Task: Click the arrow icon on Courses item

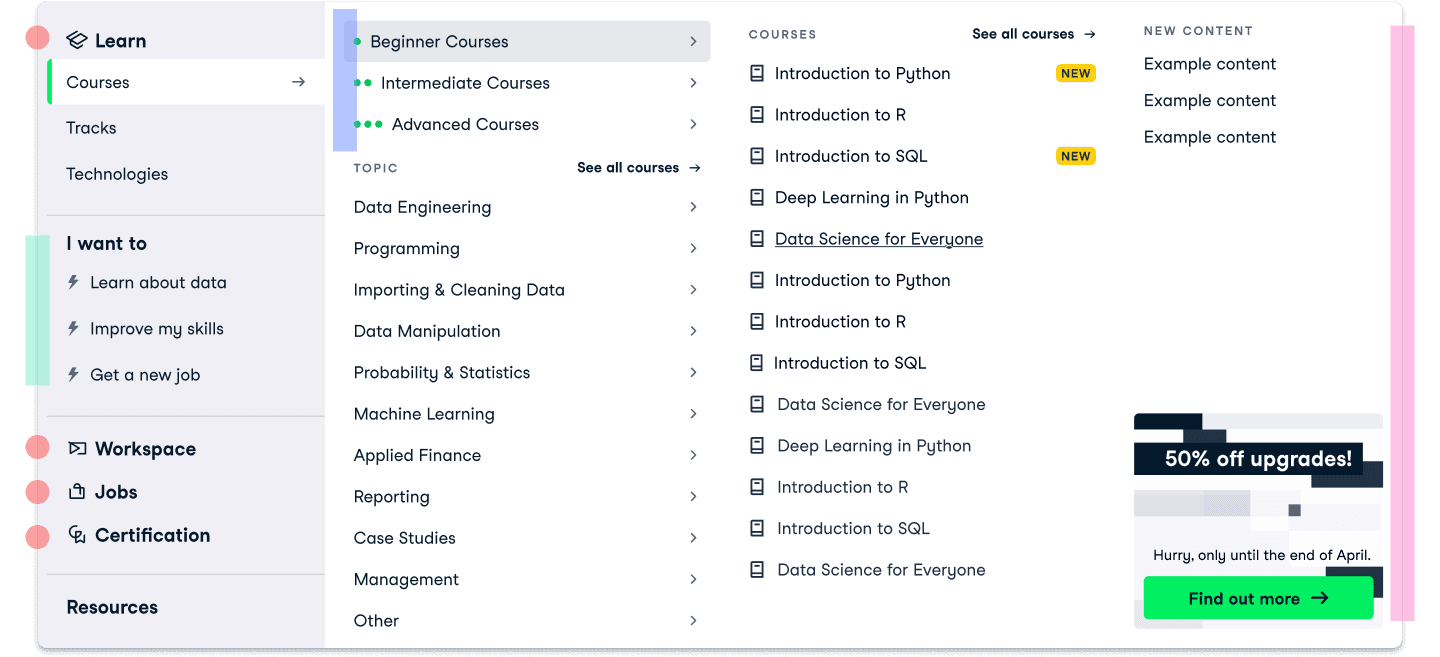Action: (x=298, y=82)
